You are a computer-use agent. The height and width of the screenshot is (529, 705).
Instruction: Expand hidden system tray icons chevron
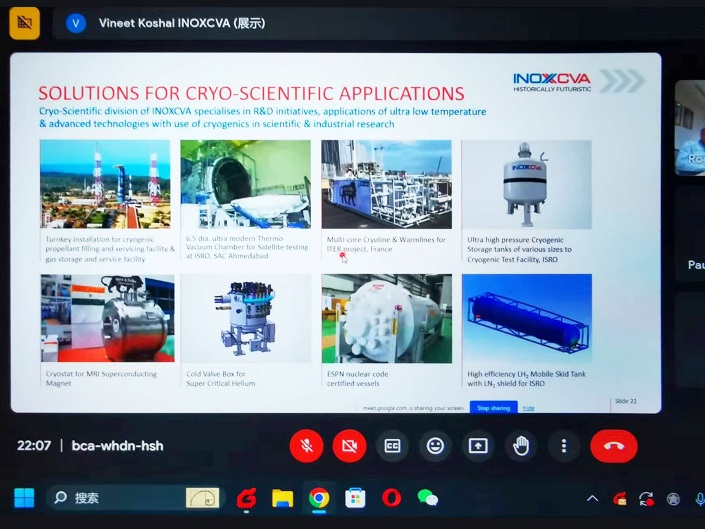(593, 498)
